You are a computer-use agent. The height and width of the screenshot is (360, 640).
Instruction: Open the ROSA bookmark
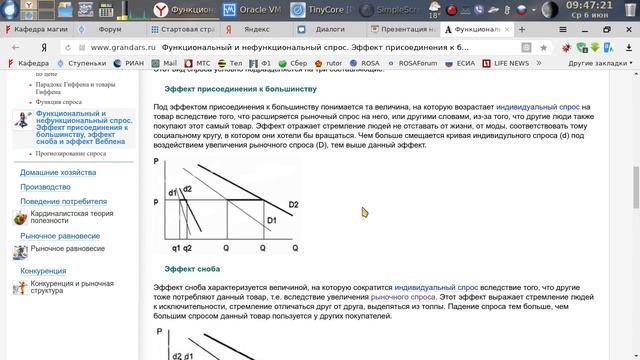365,63
